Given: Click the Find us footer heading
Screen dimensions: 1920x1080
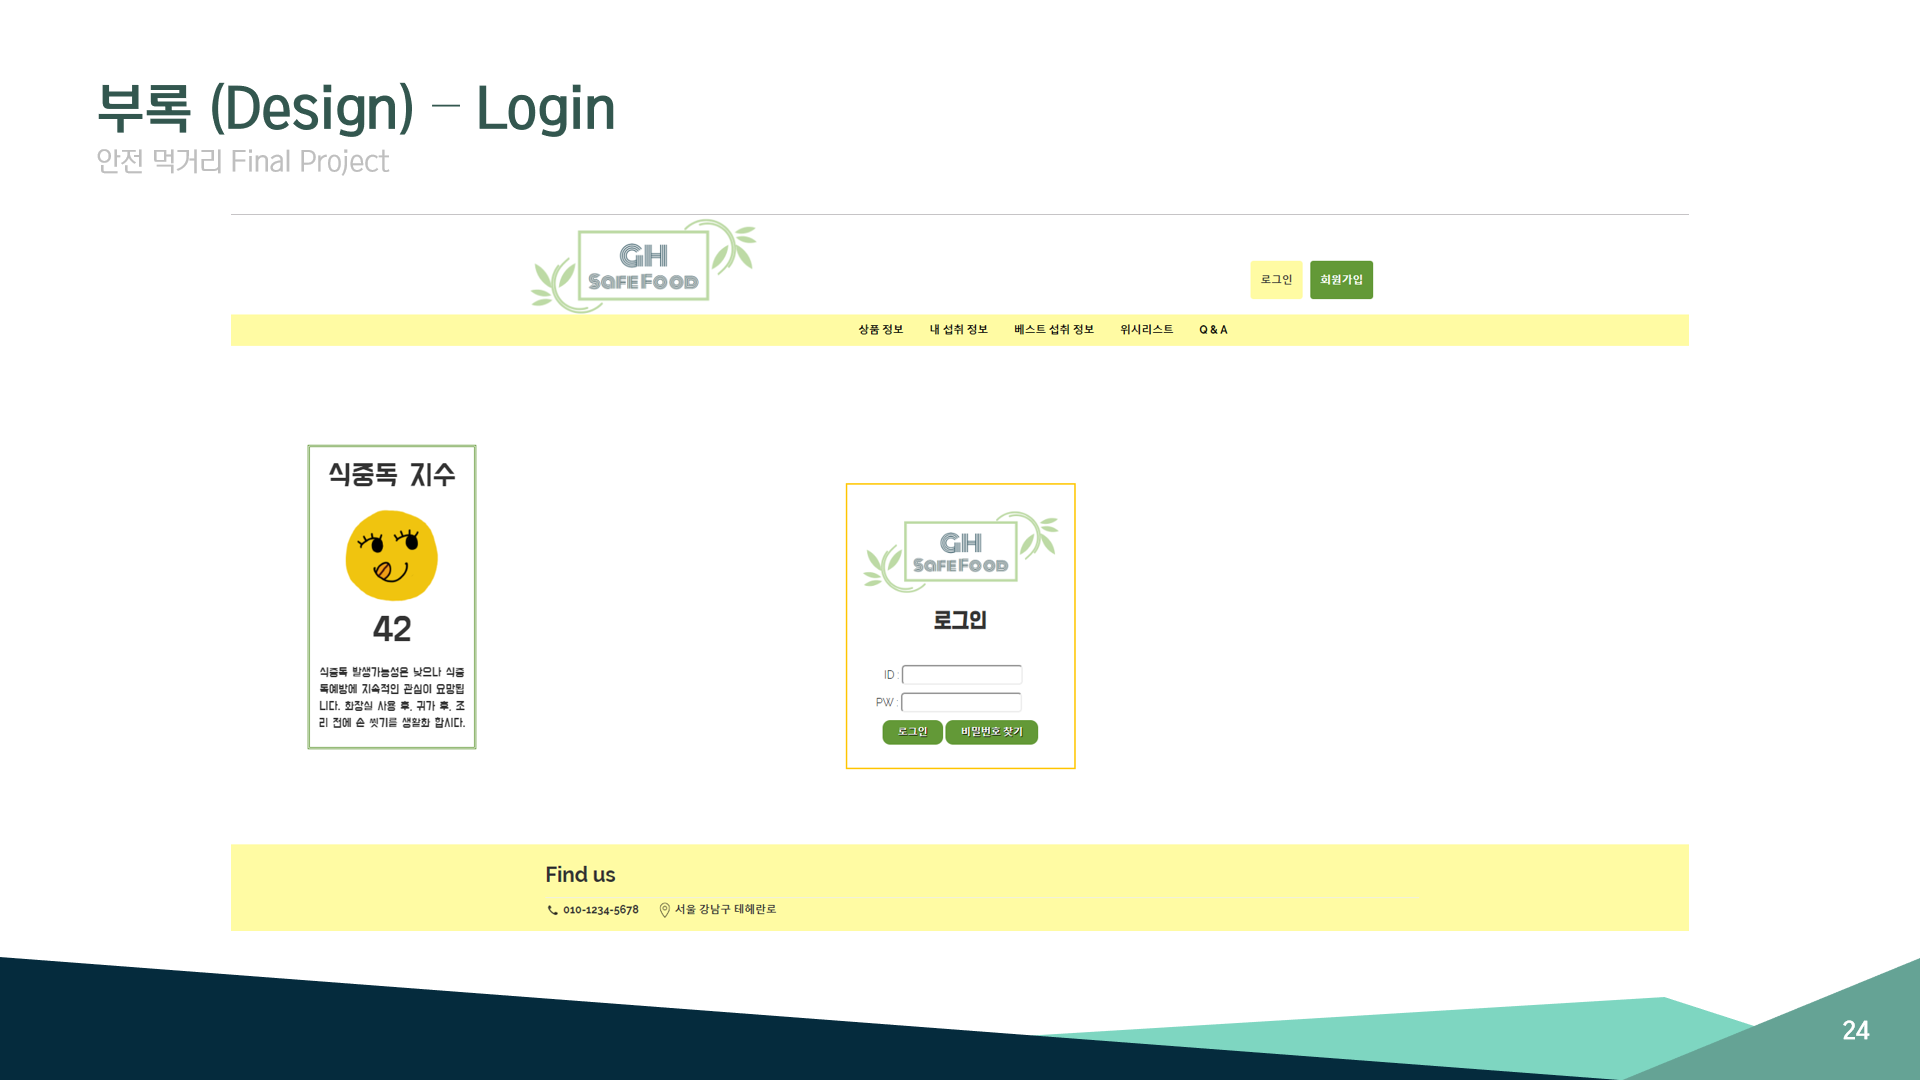Looking at the screenshot, I should click(580, 875).
